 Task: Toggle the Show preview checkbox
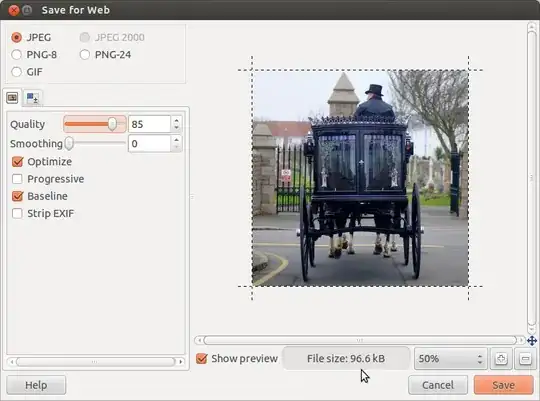[201, 358]
